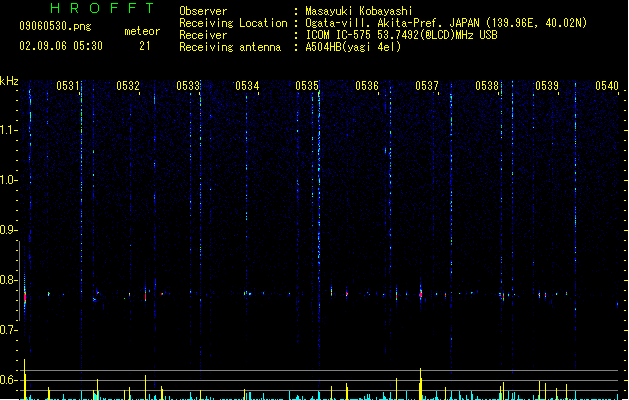This screenshot has width=629, height=400.
Task: Click the 0.6 kHz axis label
Action: pos(9,380)
